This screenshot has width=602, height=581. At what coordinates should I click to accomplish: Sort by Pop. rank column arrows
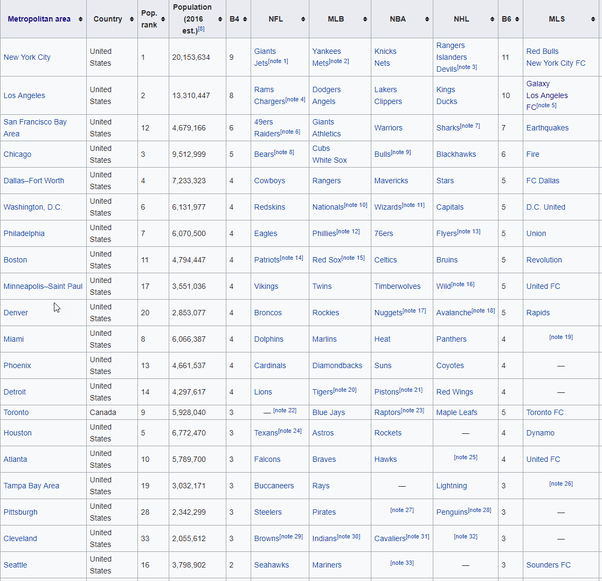[163, 19]
